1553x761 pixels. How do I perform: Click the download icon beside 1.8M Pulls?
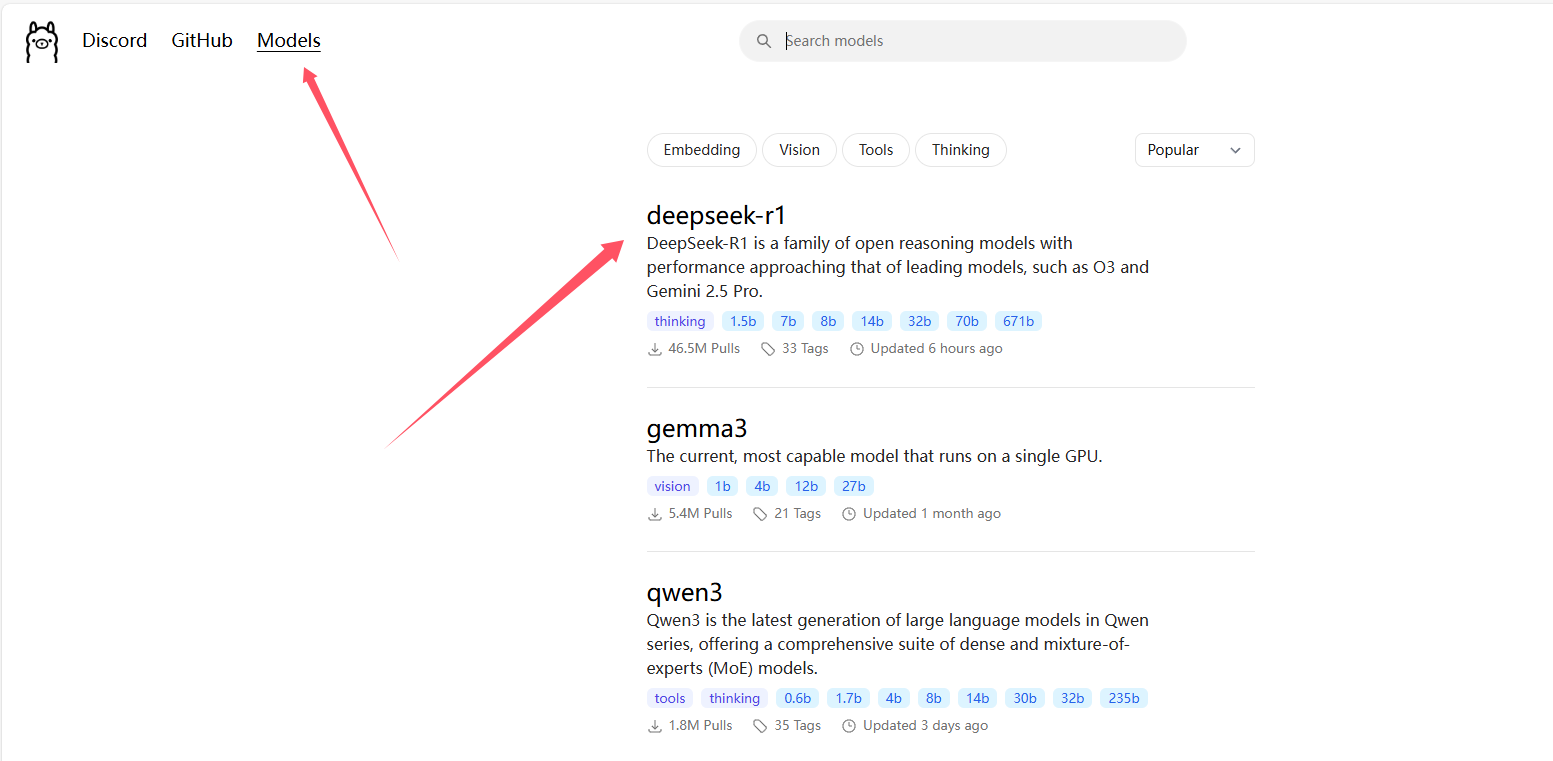tap(655, 726)
